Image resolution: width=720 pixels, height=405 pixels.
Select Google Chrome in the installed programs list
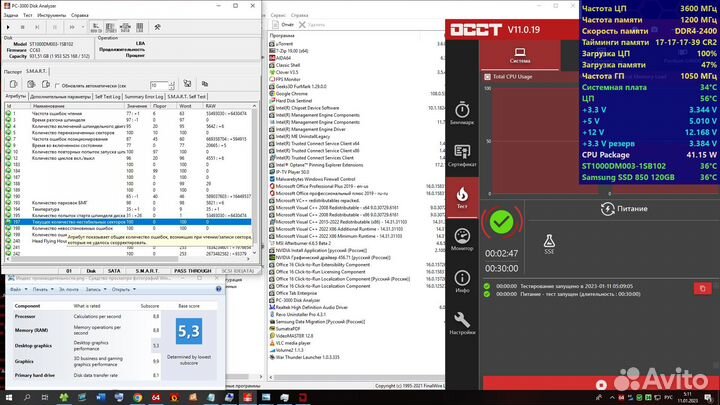[291, 94]
